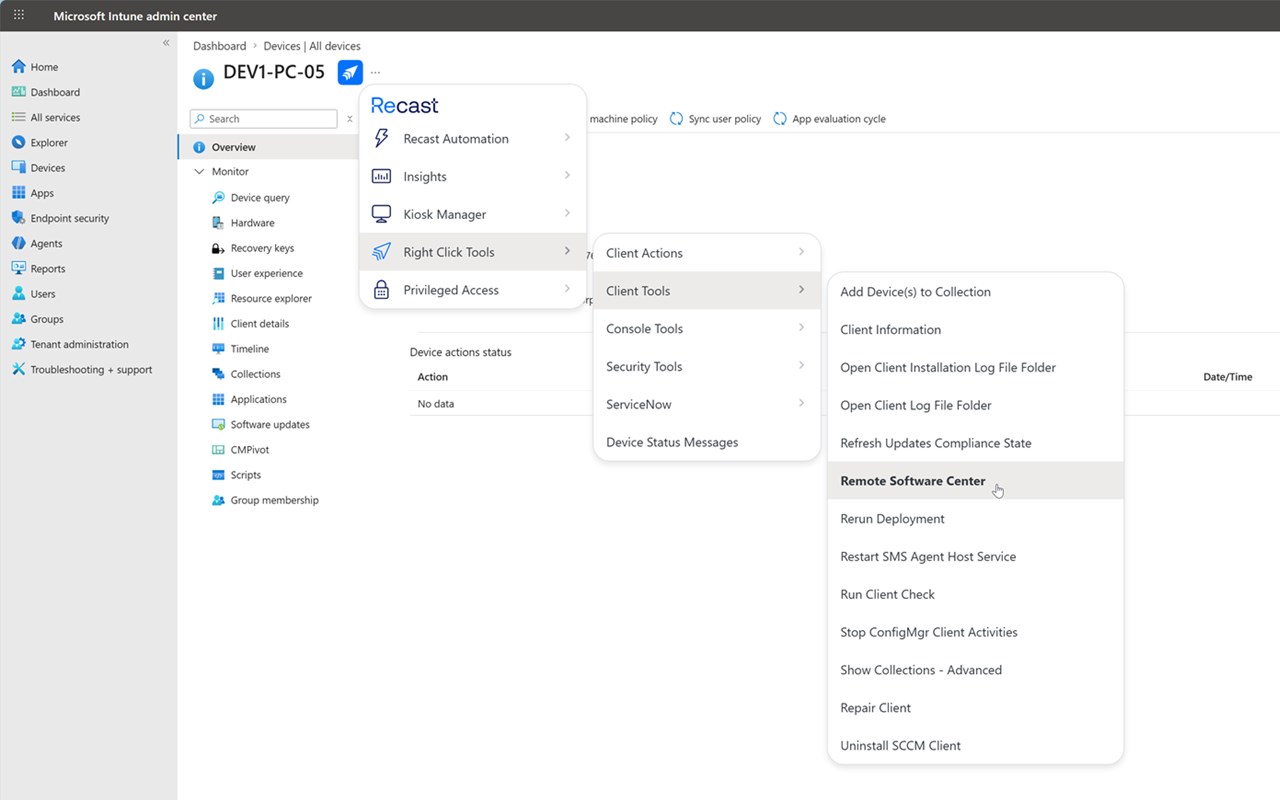Screen dimensions: 1280x800
Task: Click the Devices icon in sidebar
Action: 18,168
